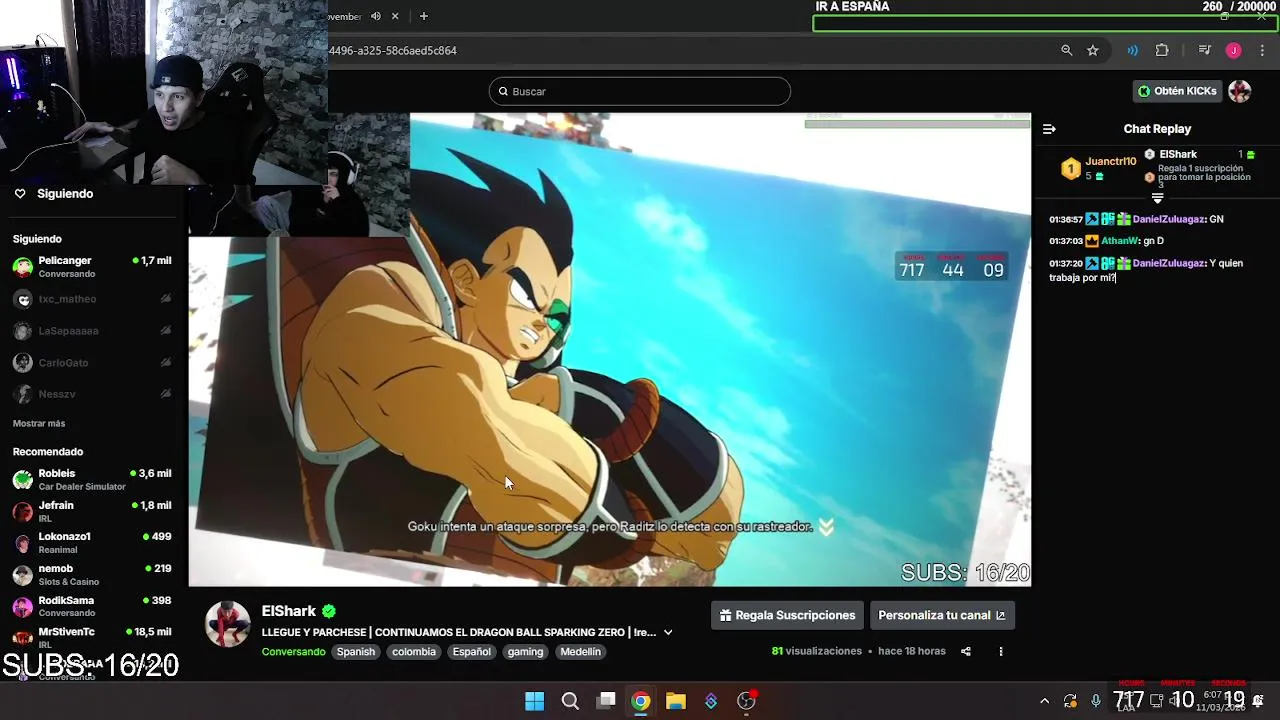1280x720 pixels.
Task: Click the video player frame
Action: (610, 349)
